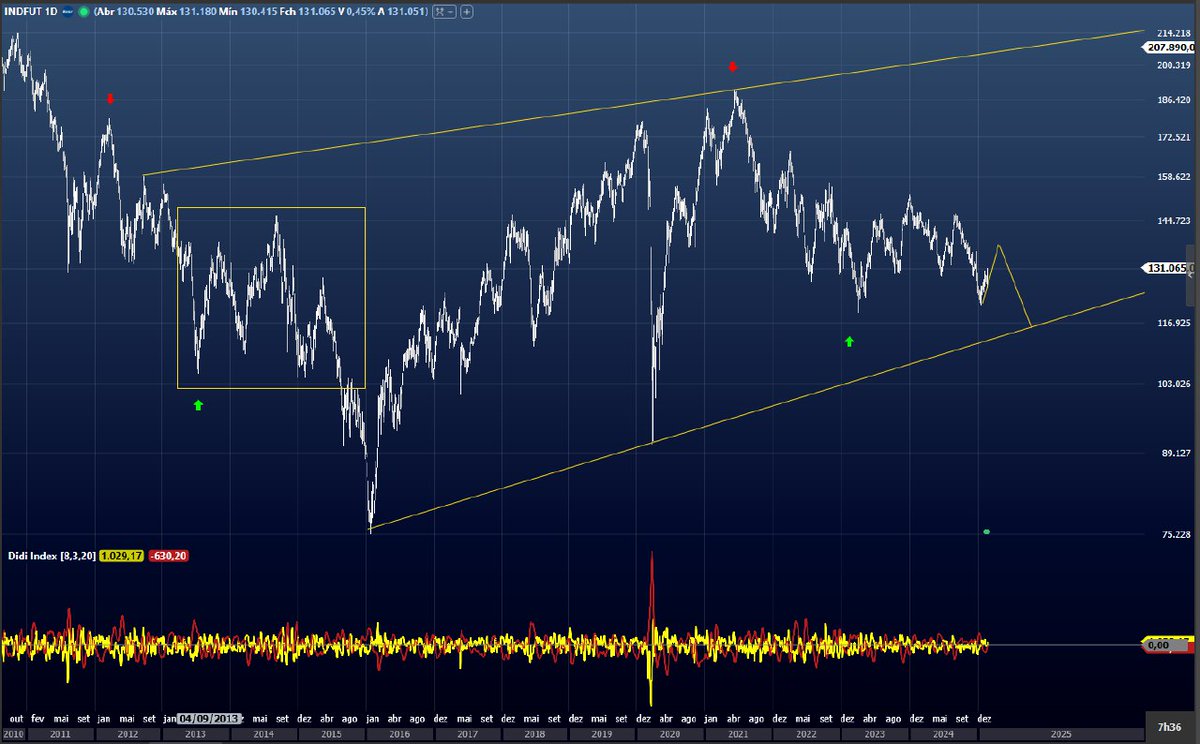The image size is (1200, 744).
Task: Open the chart tools icon in header
Action: pos(444,11)
